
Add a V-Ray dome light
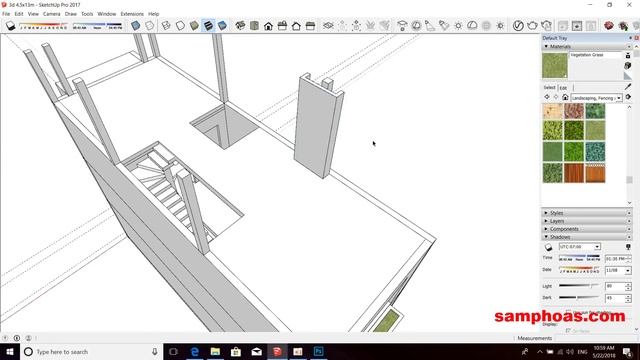(472, 26)
